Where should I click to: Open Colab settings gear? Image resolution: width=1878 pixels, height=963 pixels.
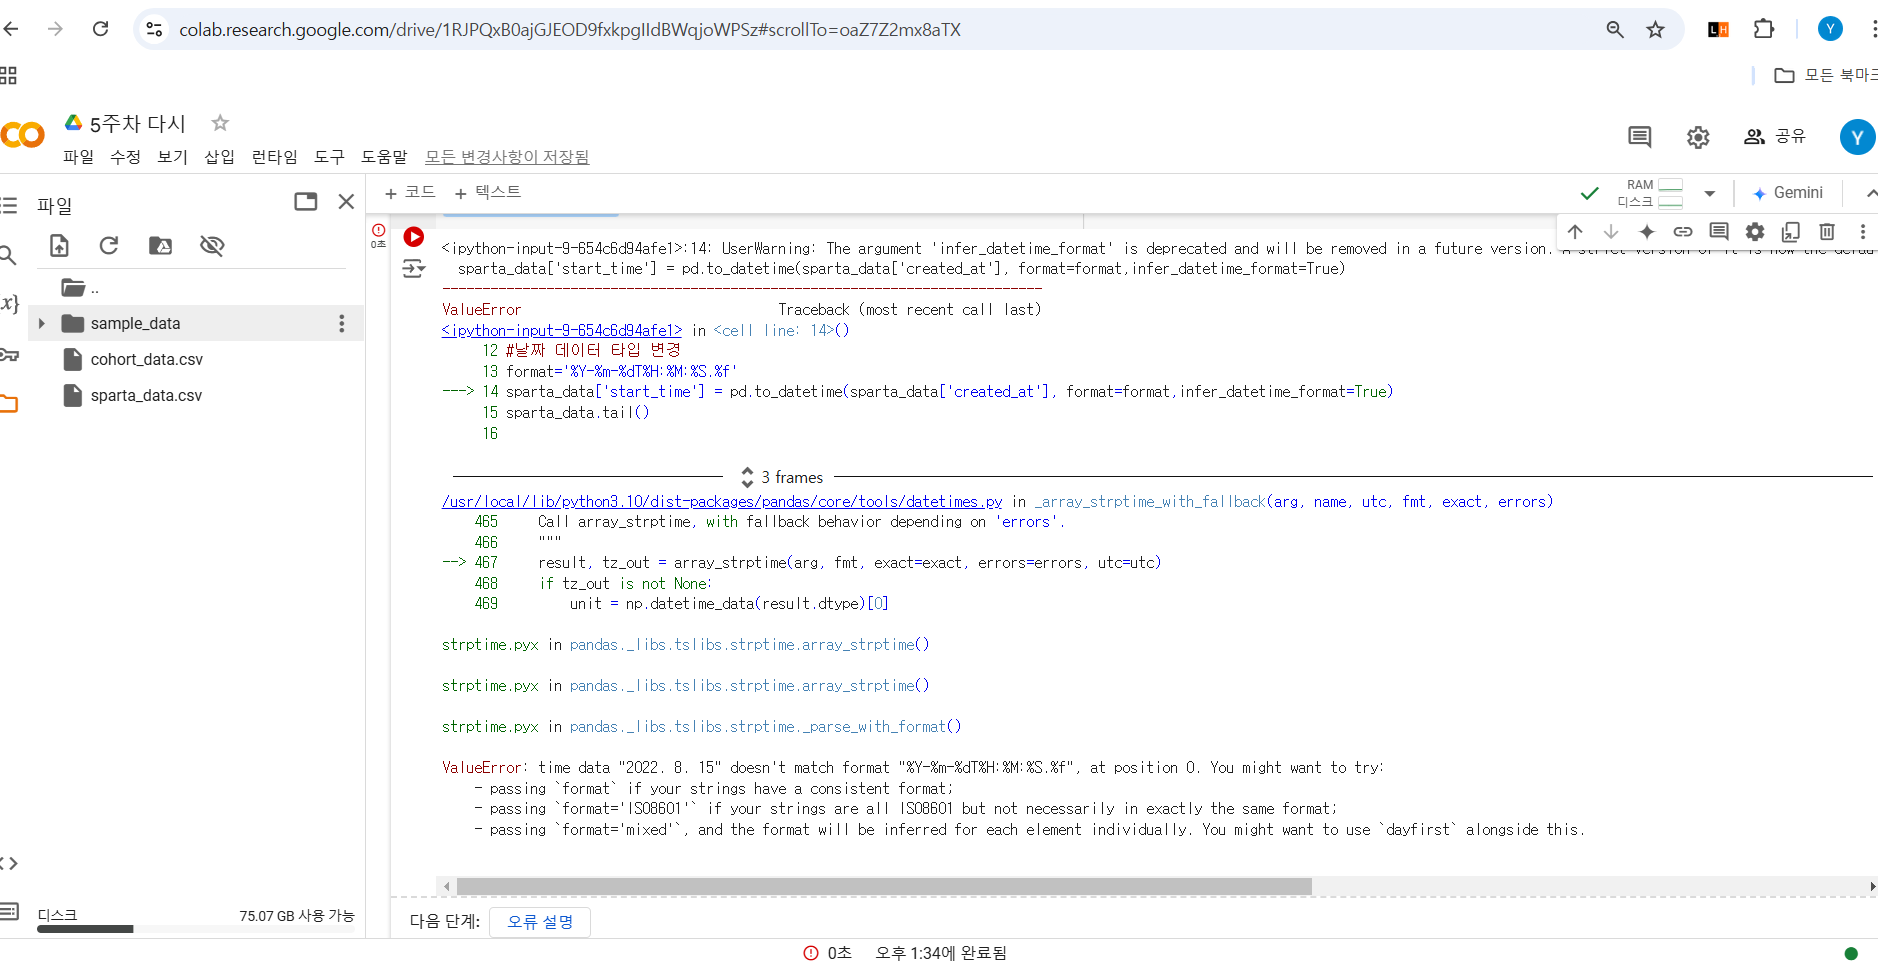1698,137
